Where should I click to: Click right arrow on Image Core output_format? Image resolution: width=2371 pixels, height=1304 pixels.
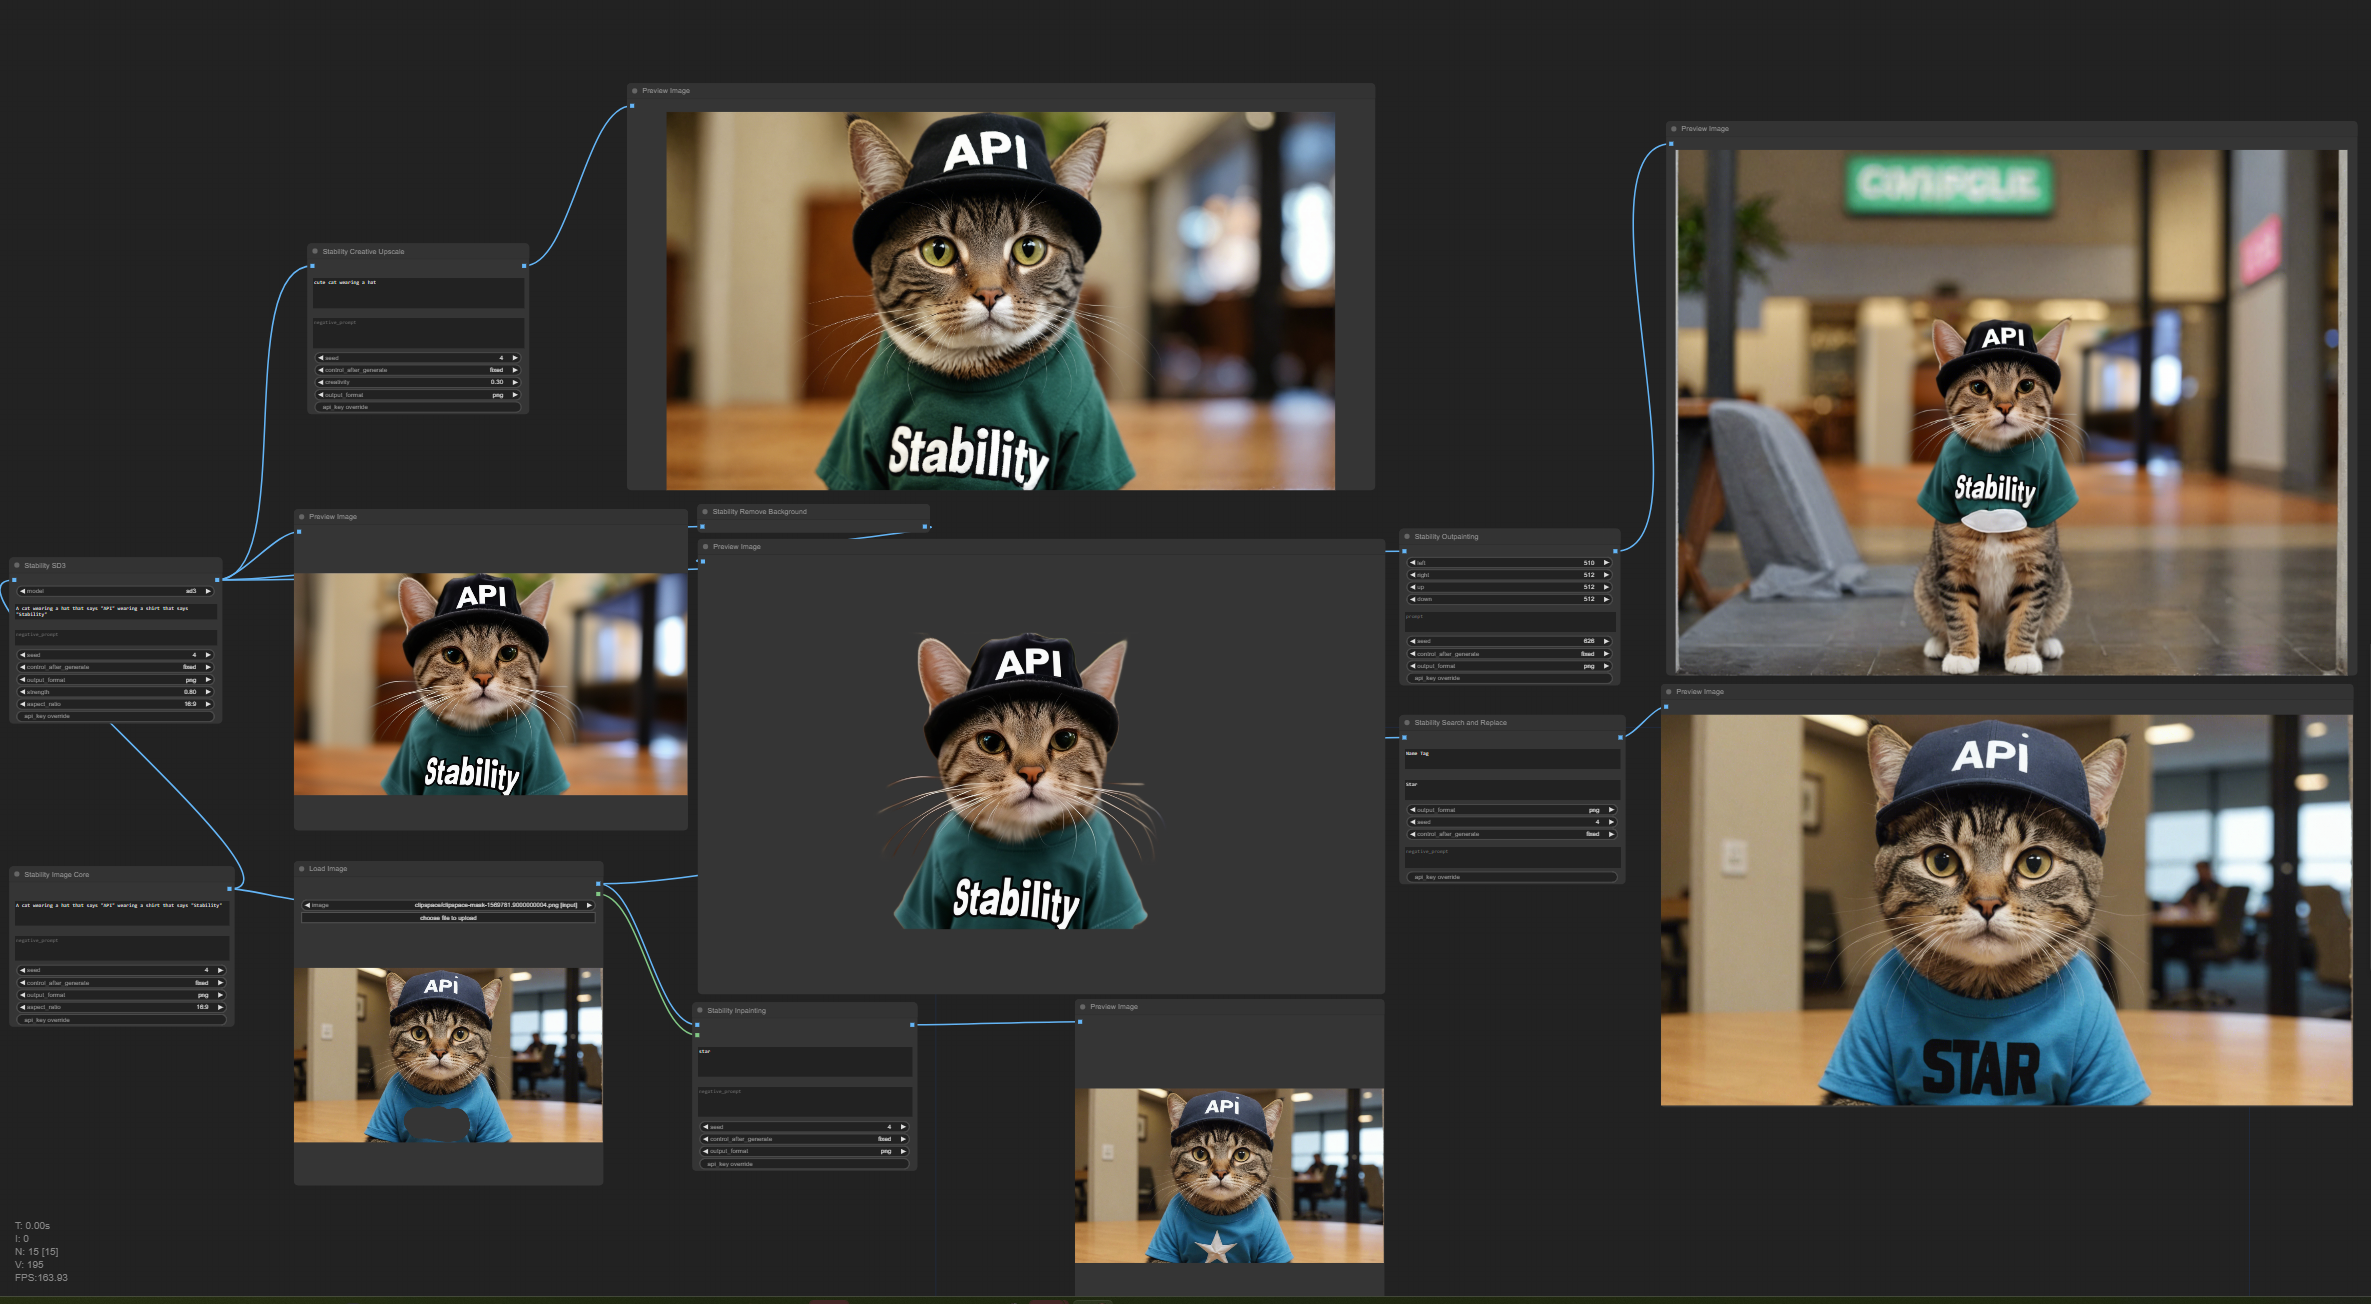tap(220, 995)
